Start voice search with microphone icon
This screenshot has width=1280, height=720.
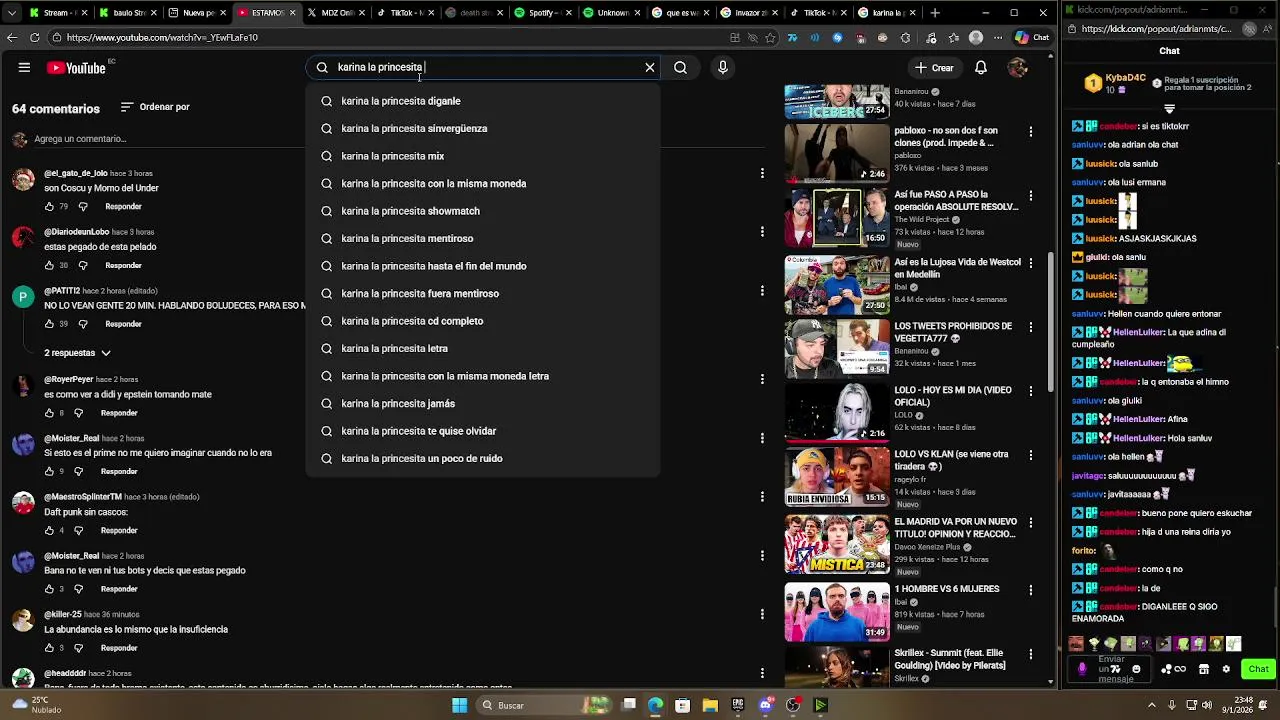pos(722,68)
